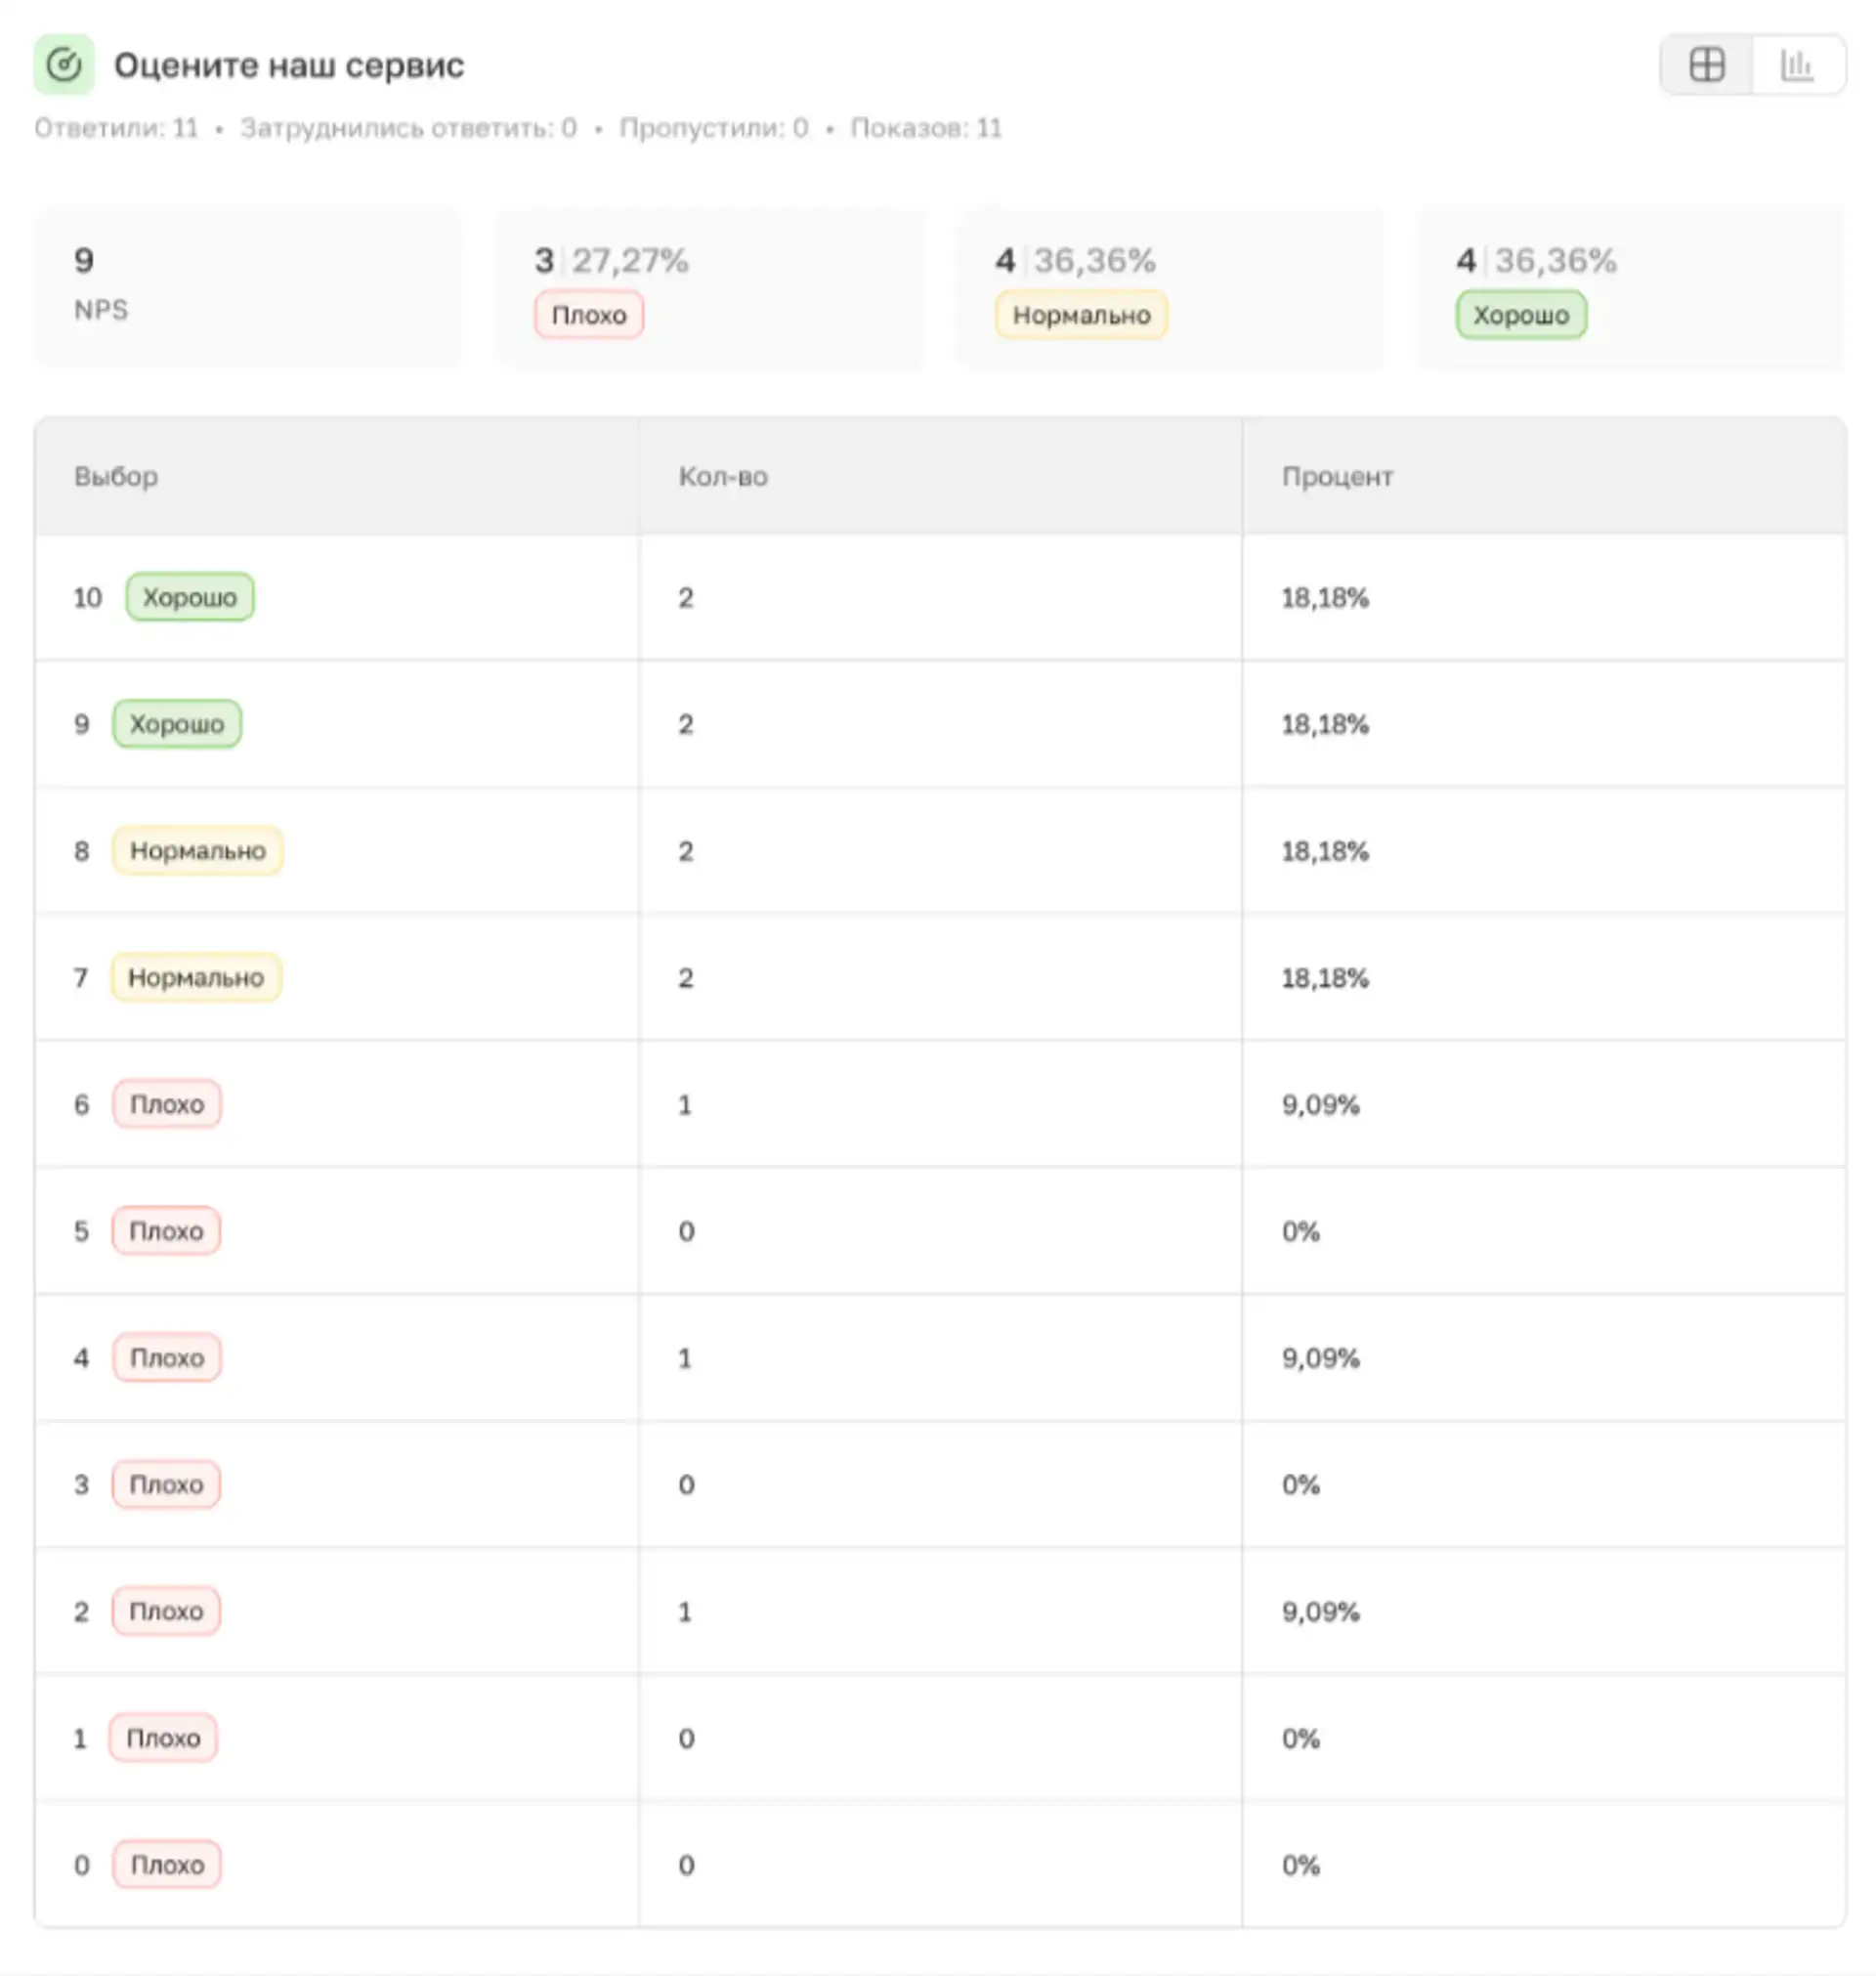Sort by the Процент column header
This screenshot has height=1976, width=1876.
click(1336, 476)
